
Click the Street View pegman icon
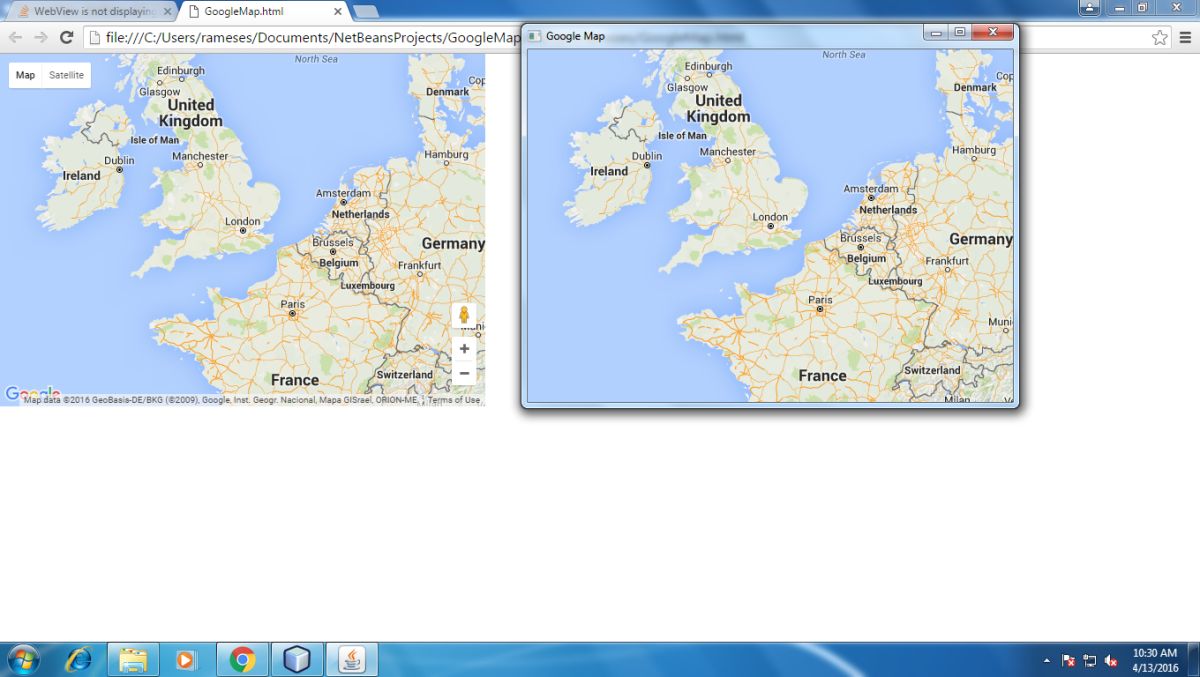coord(464,316)
